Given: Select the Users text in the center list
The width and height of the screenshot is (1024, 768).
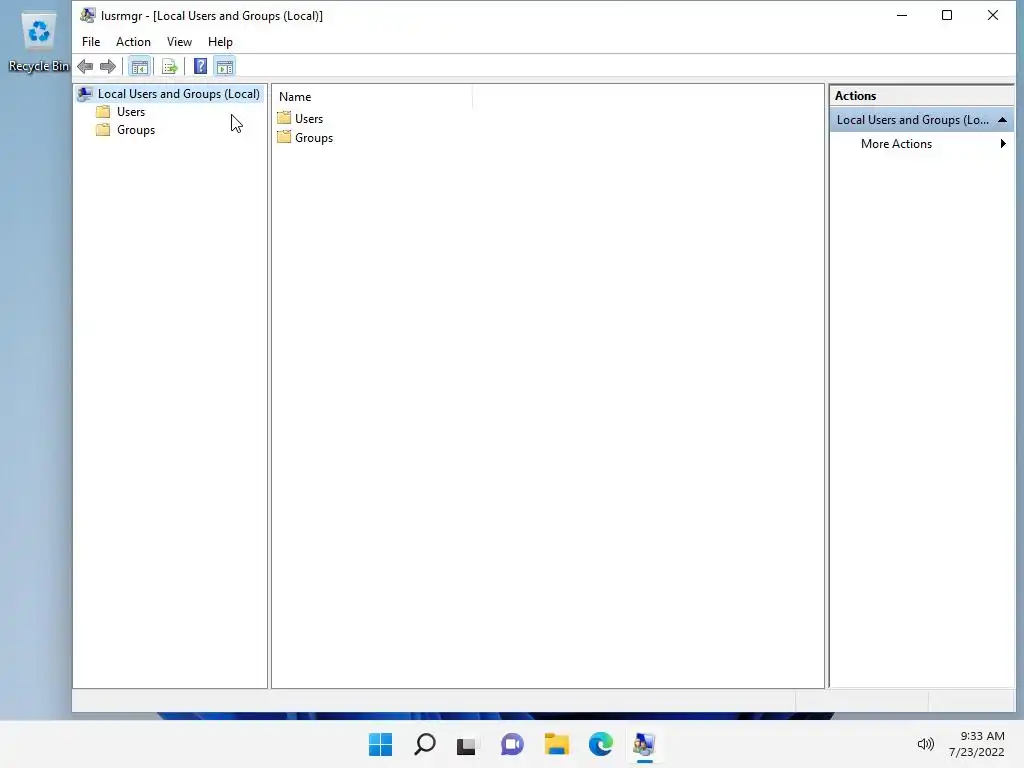Looking at the screenshot, I should (309, 119).
